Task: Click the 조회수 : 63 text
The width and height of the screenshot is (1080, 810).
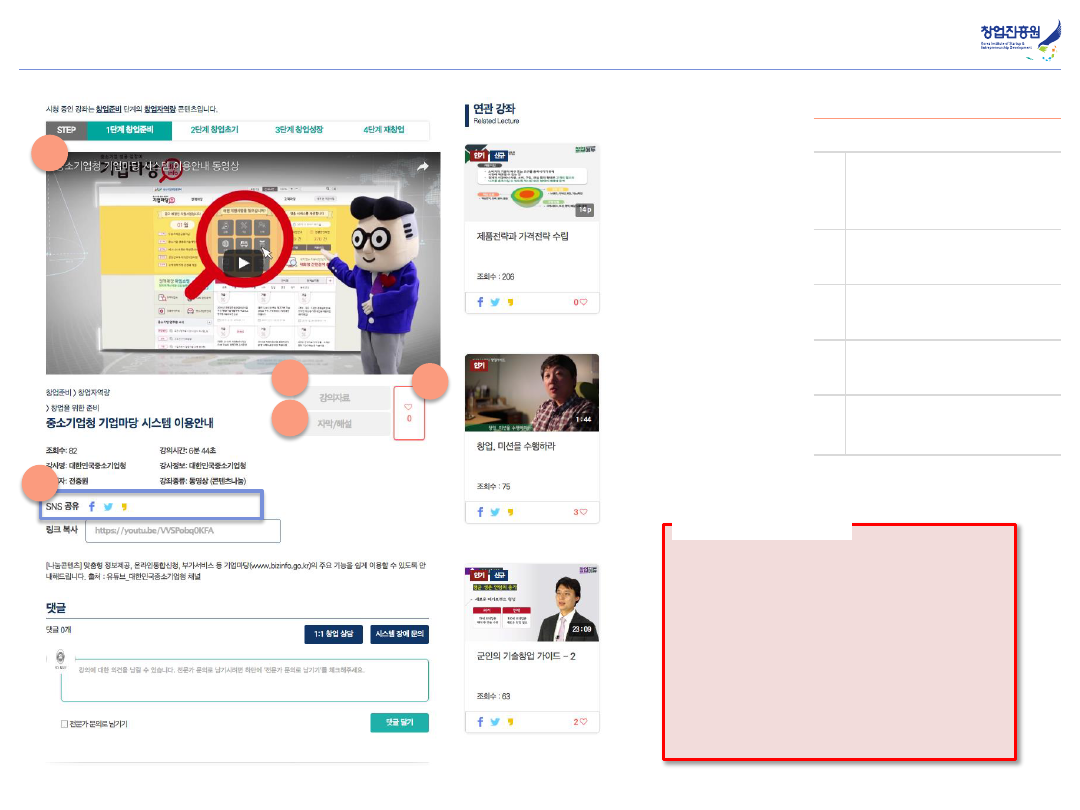Action: point(493,696)
